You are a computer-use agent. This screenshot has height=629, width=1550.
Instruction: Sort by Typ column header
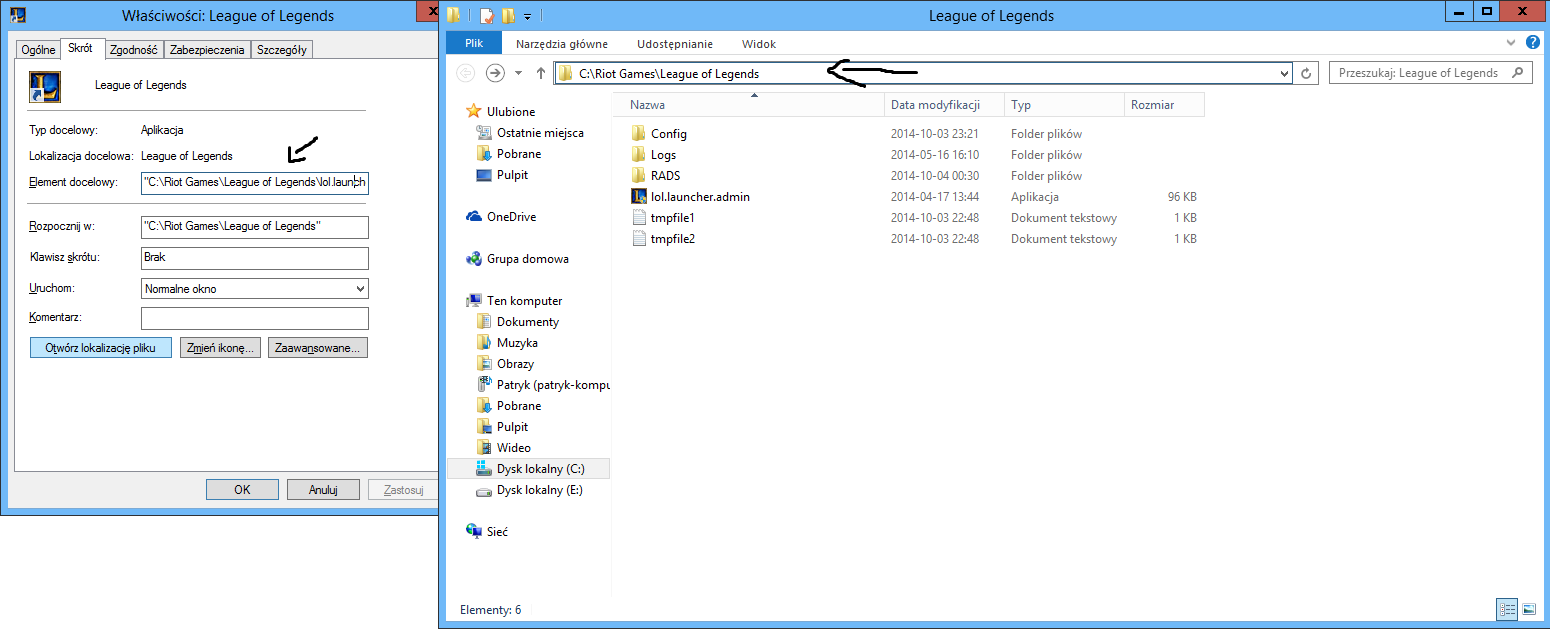pyautogui.click(x=1065, y=104)
